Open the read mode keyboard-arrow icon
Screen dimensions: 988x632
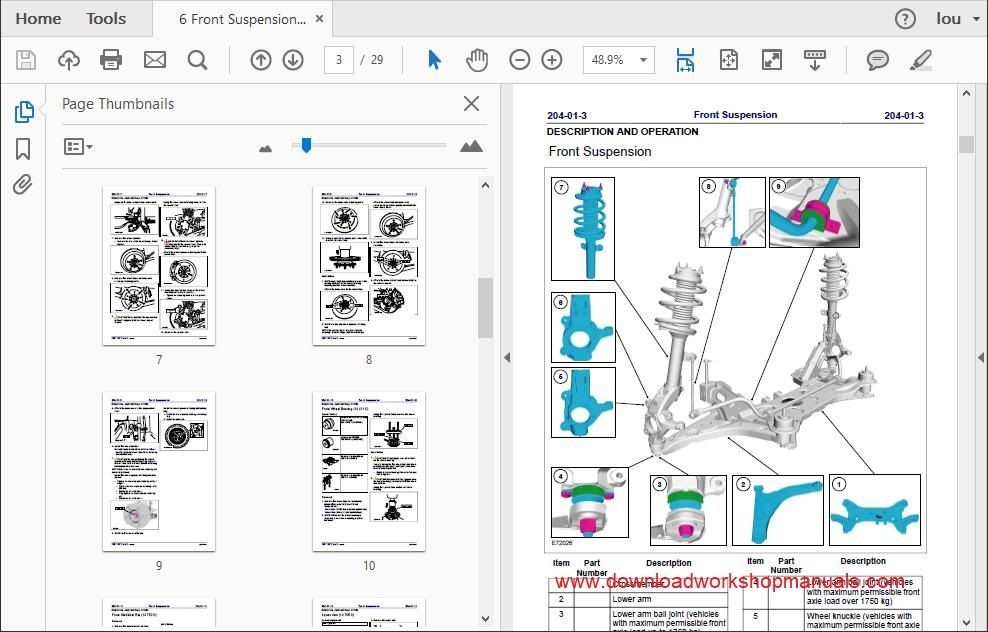815,60
